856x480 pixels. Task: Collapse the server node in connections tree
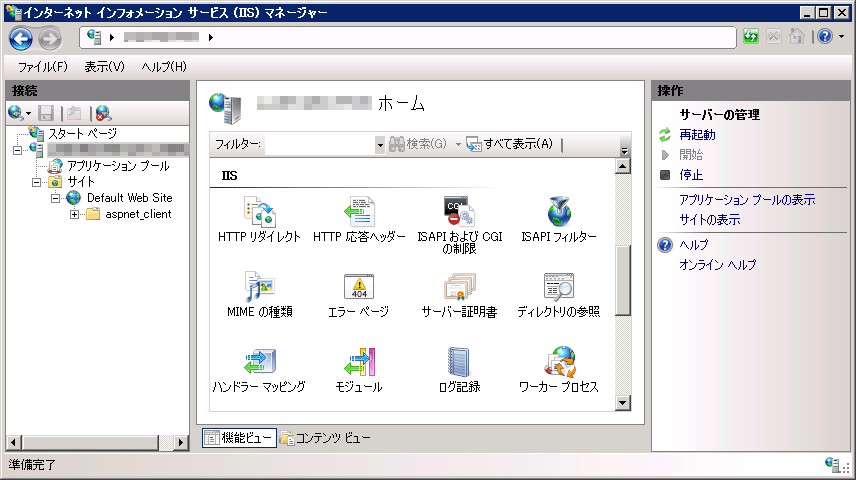coord(17,150)
